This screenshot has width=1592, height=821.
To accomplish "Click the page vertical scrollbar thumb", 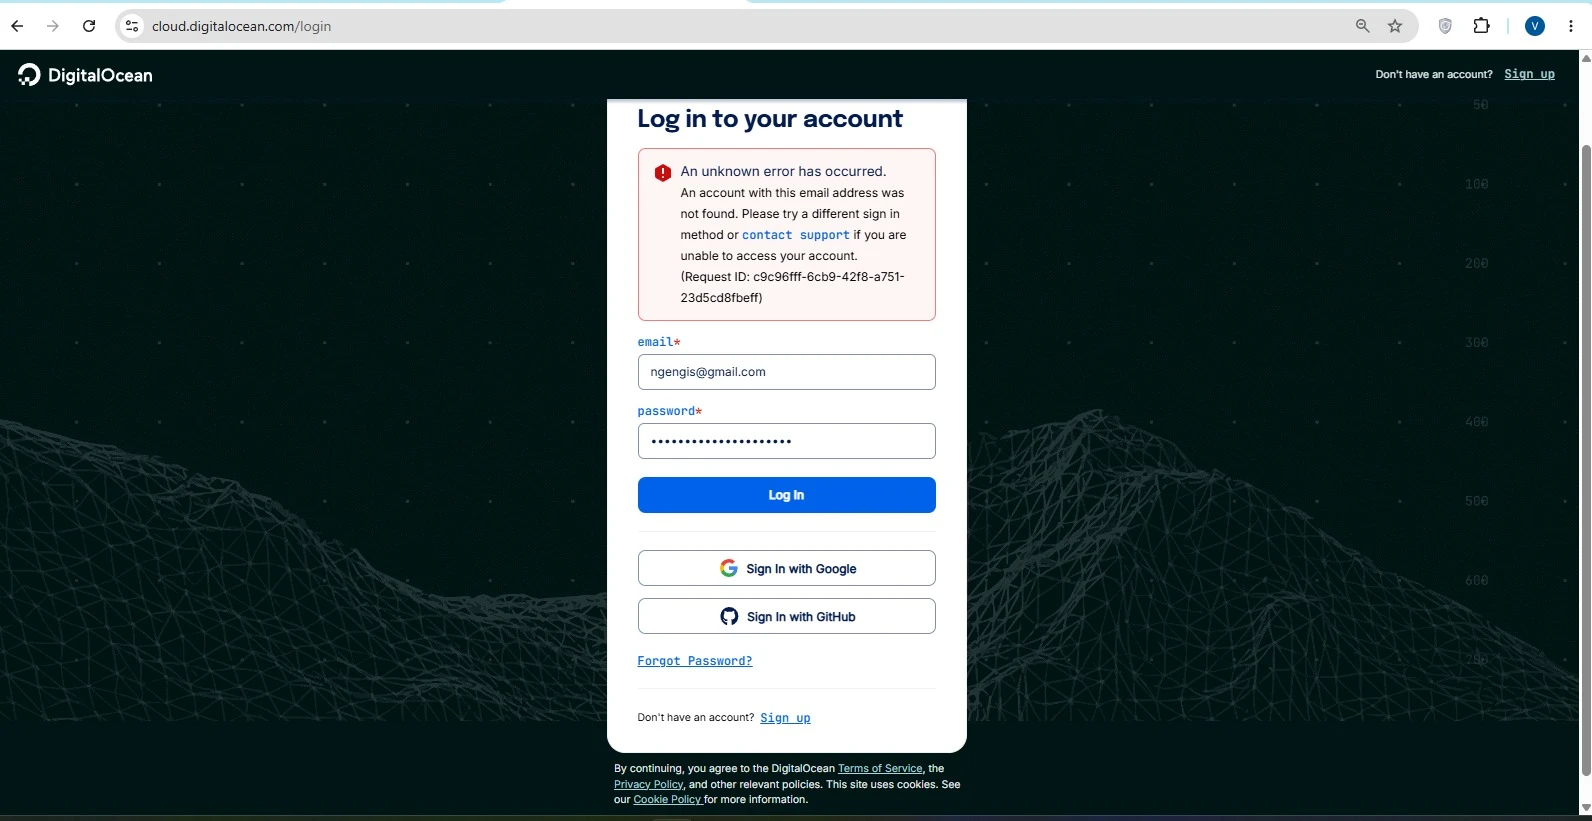I will 1585,460.
